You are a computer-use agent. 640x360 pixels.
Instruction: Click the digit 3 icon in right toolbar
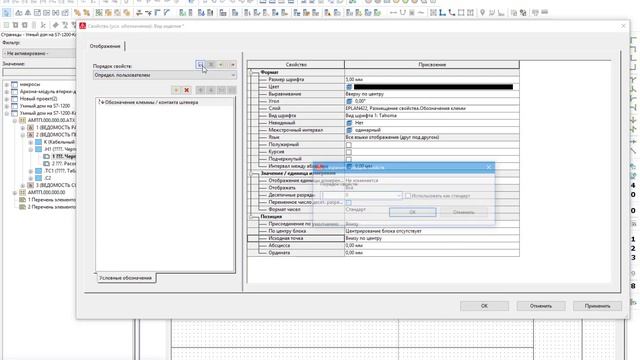[x=633, y=258]
